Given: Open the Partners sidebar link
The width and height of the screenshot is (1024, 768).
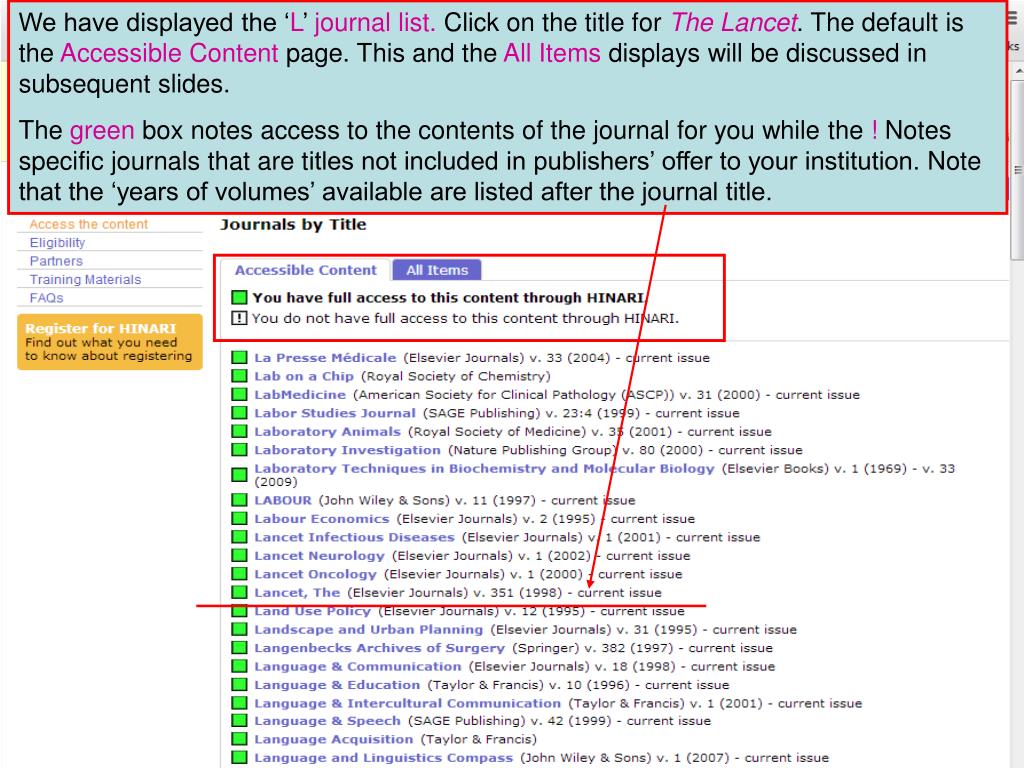Looking at the screenshot, I should click(x=56, y=261).
